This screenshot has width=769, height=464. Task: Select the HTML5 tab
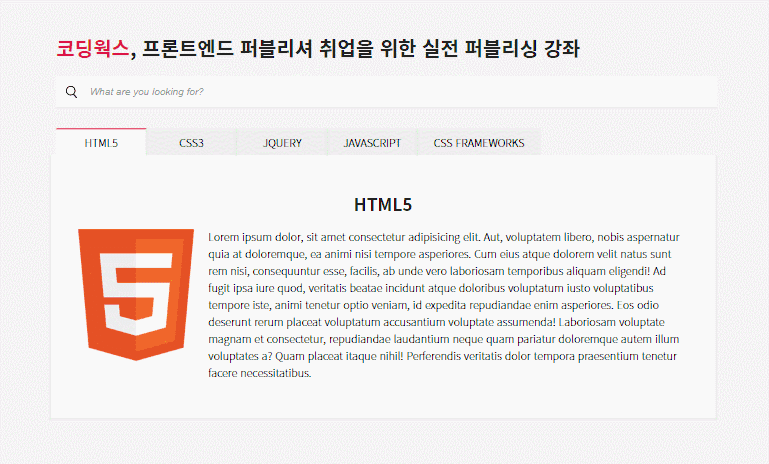(x=101, y=142)
